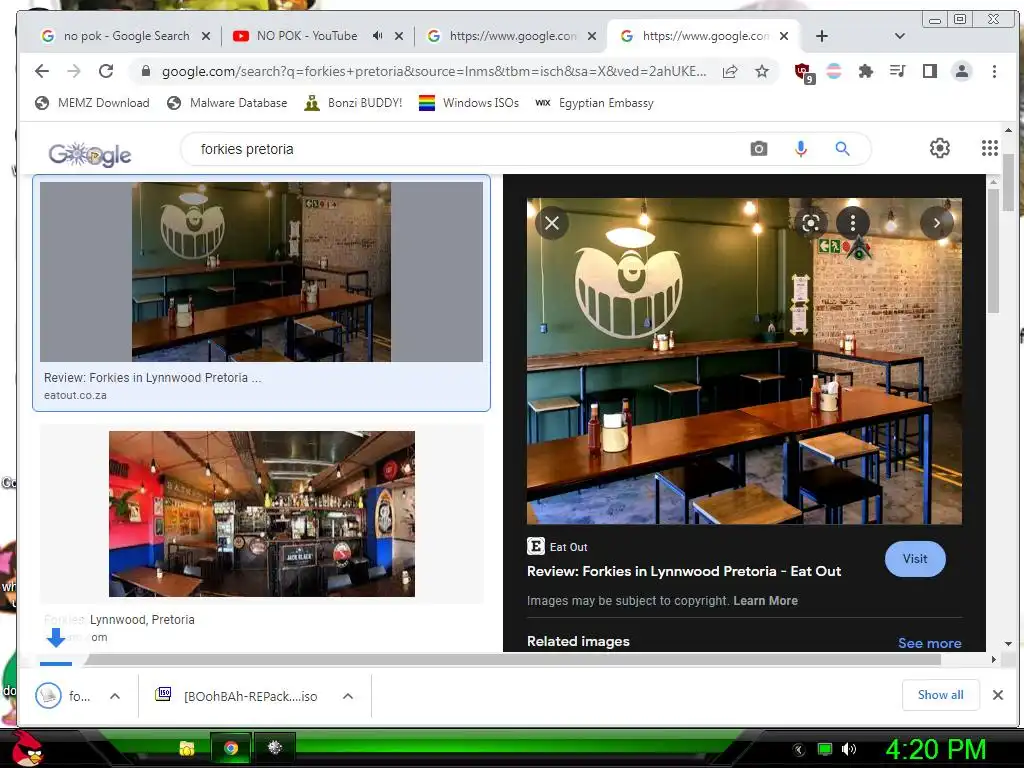Click the forward navigation arrow
Image resolution: width=1024 pixels, height=768 pixels.
pyautogui.click(x=74, y=71)
